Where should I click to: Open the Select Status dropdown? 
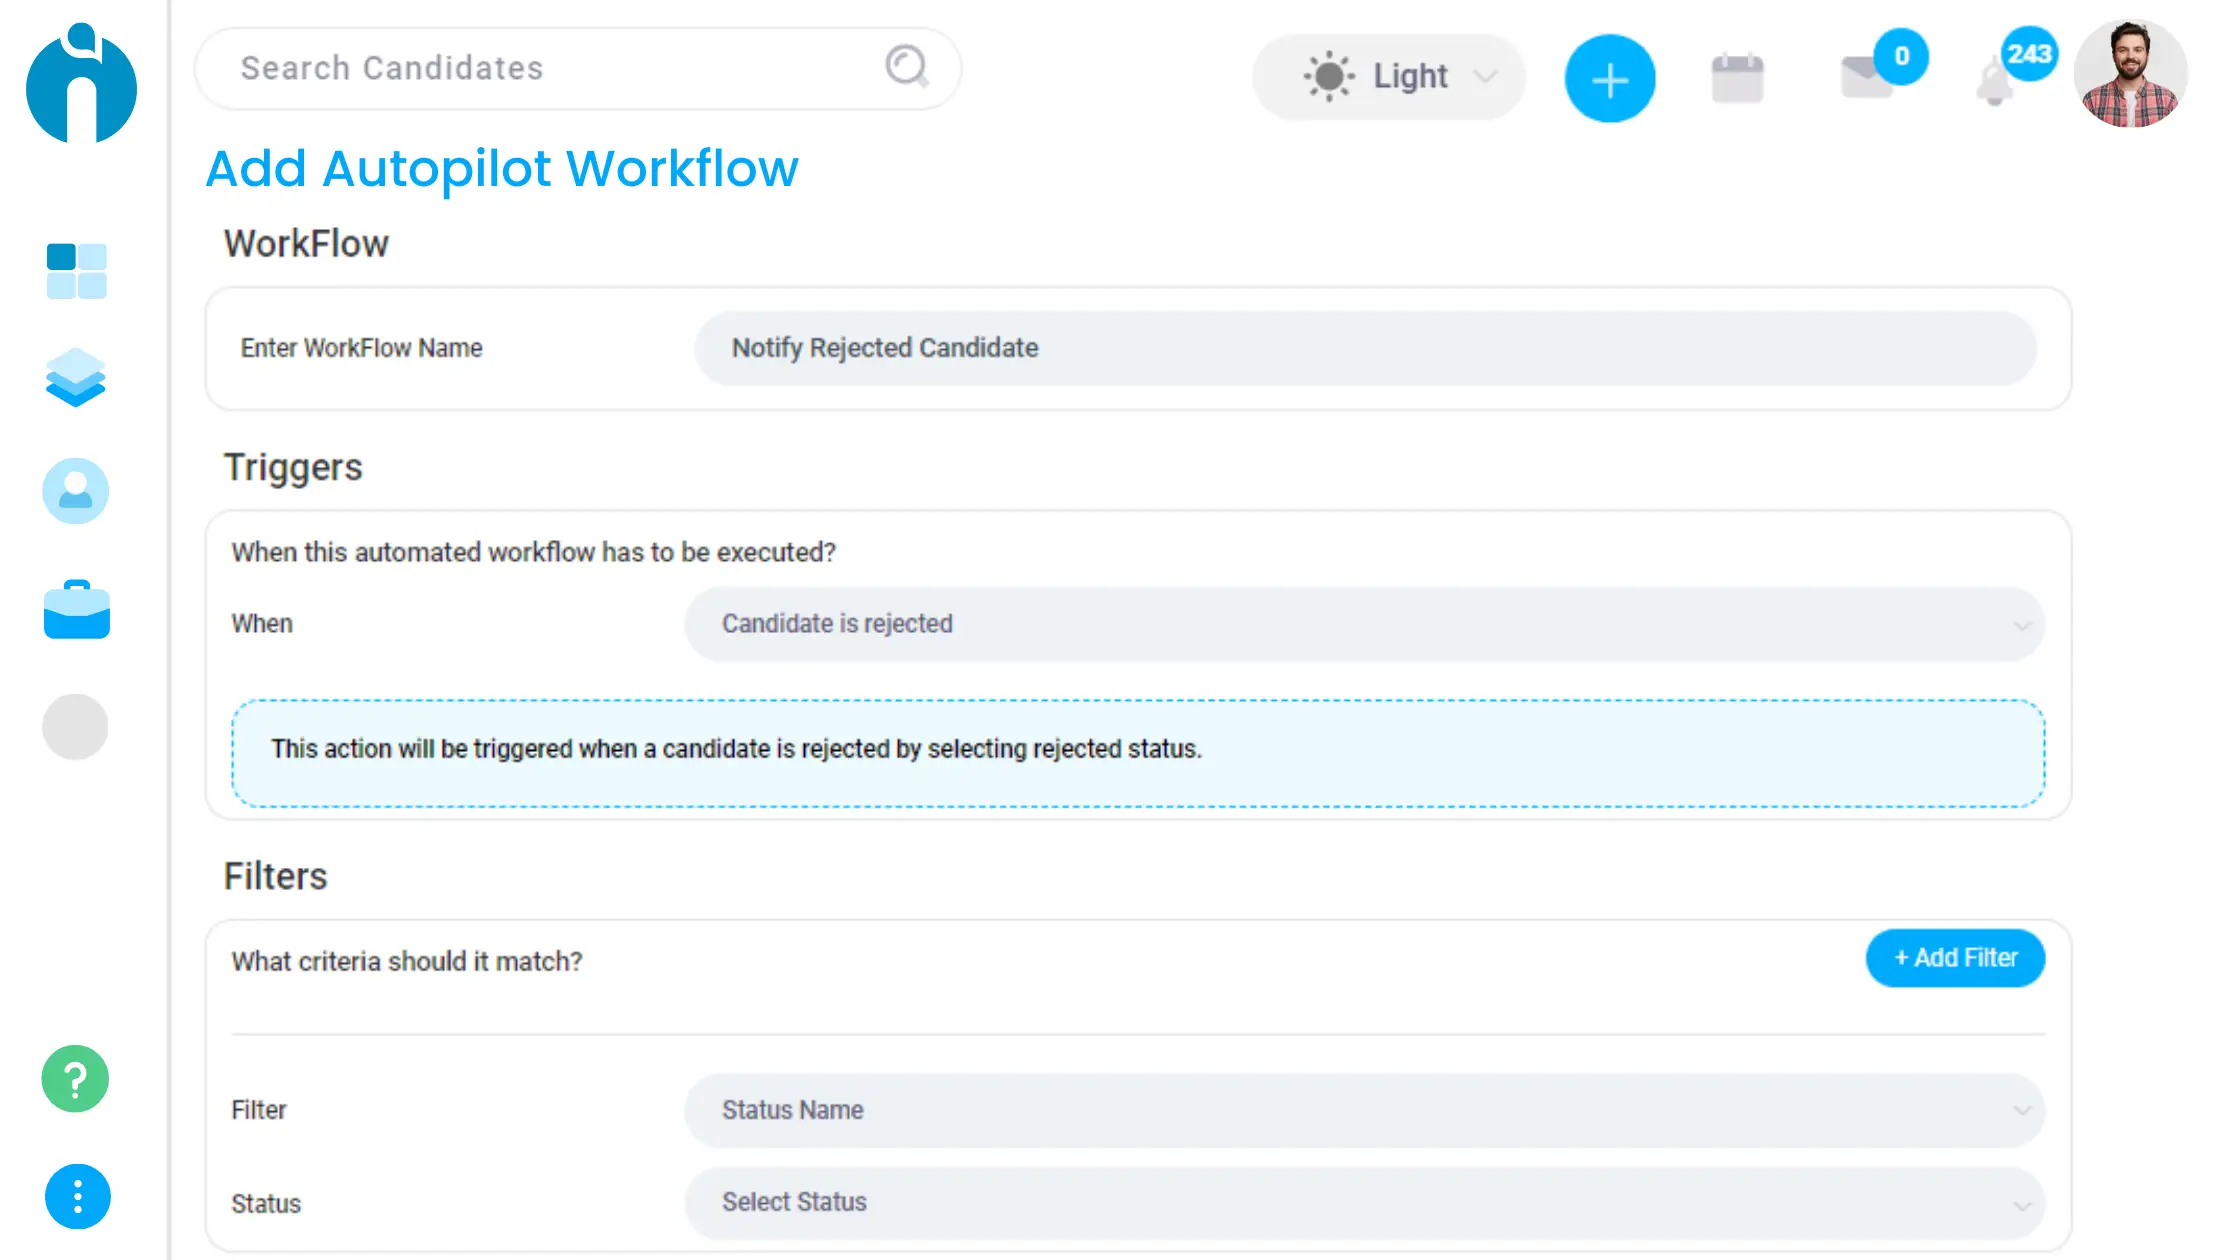[1364, 1202]
